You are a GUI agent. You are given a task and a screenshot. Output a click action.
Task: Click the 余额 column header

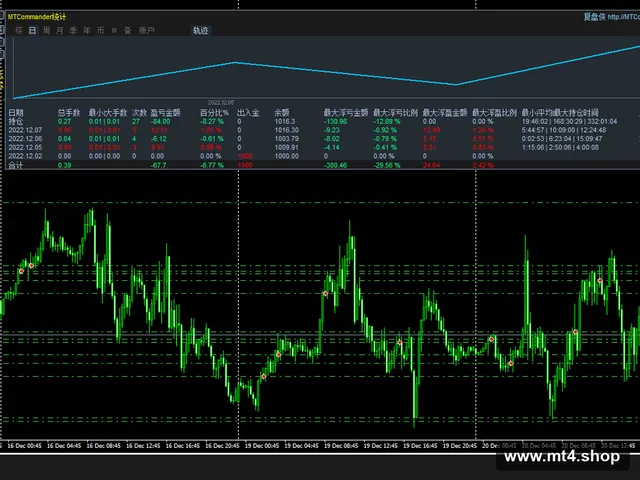[x=282, y=113]
